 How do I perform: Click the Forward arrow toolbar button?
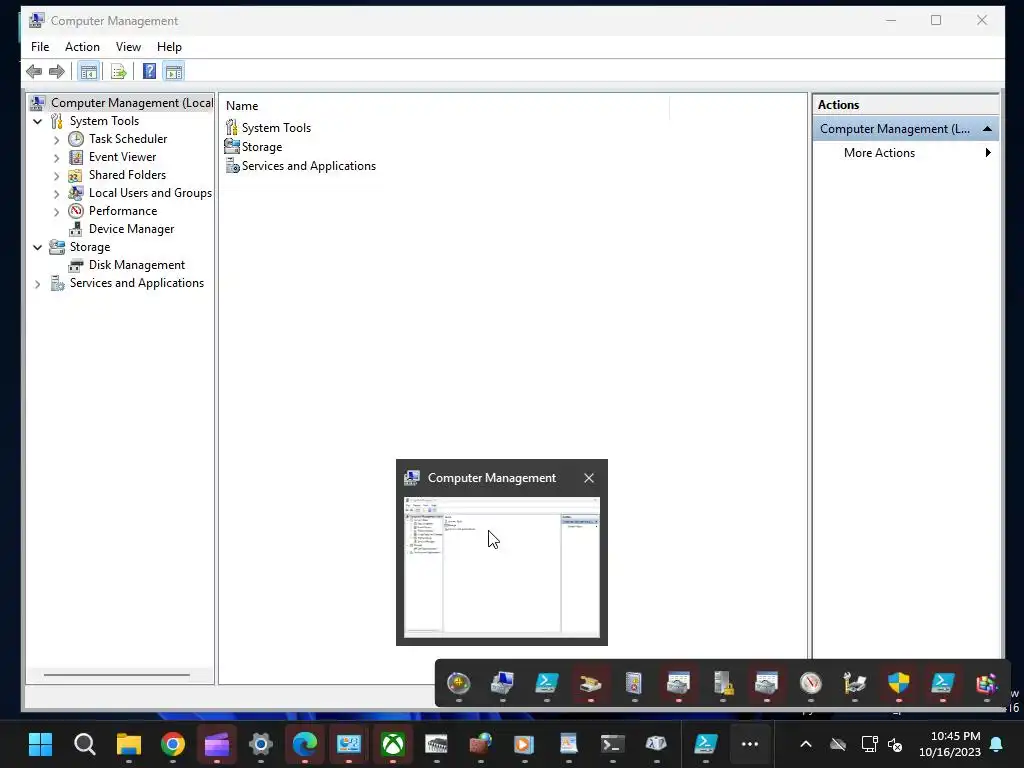pos(57,71)
